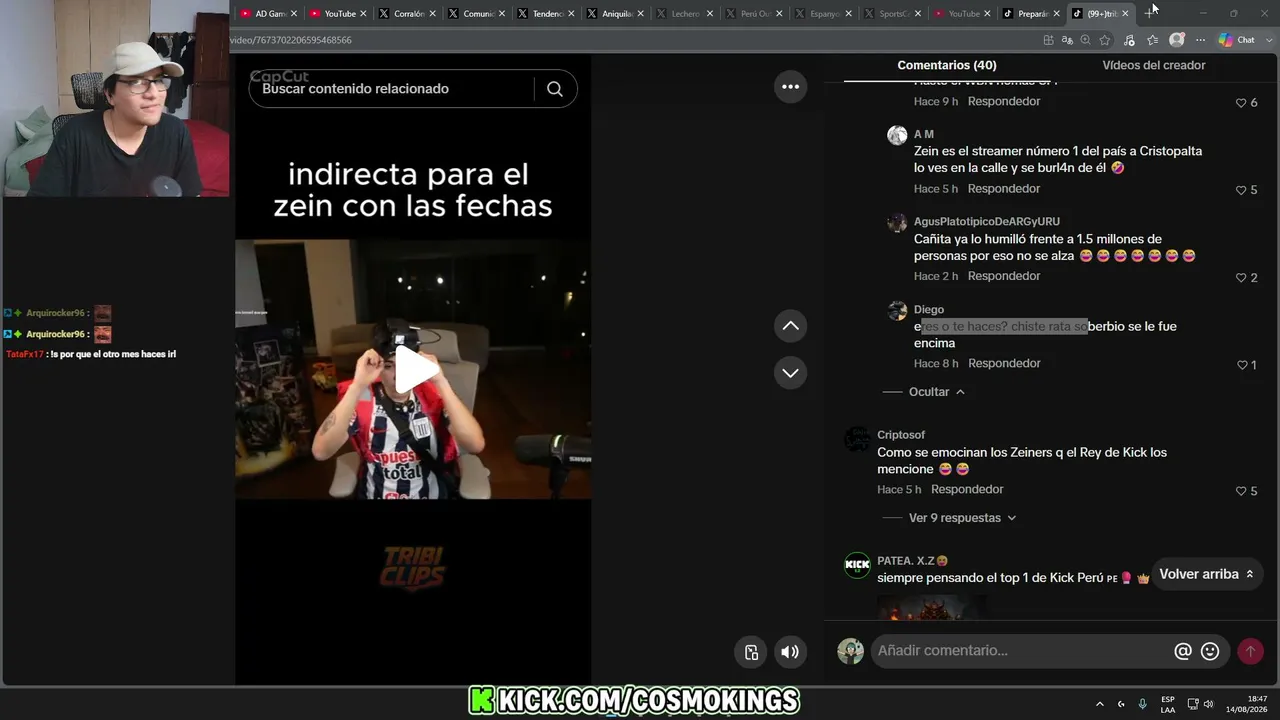
Task: Open the Copilot Chat button
Action: coord(1237,40)
